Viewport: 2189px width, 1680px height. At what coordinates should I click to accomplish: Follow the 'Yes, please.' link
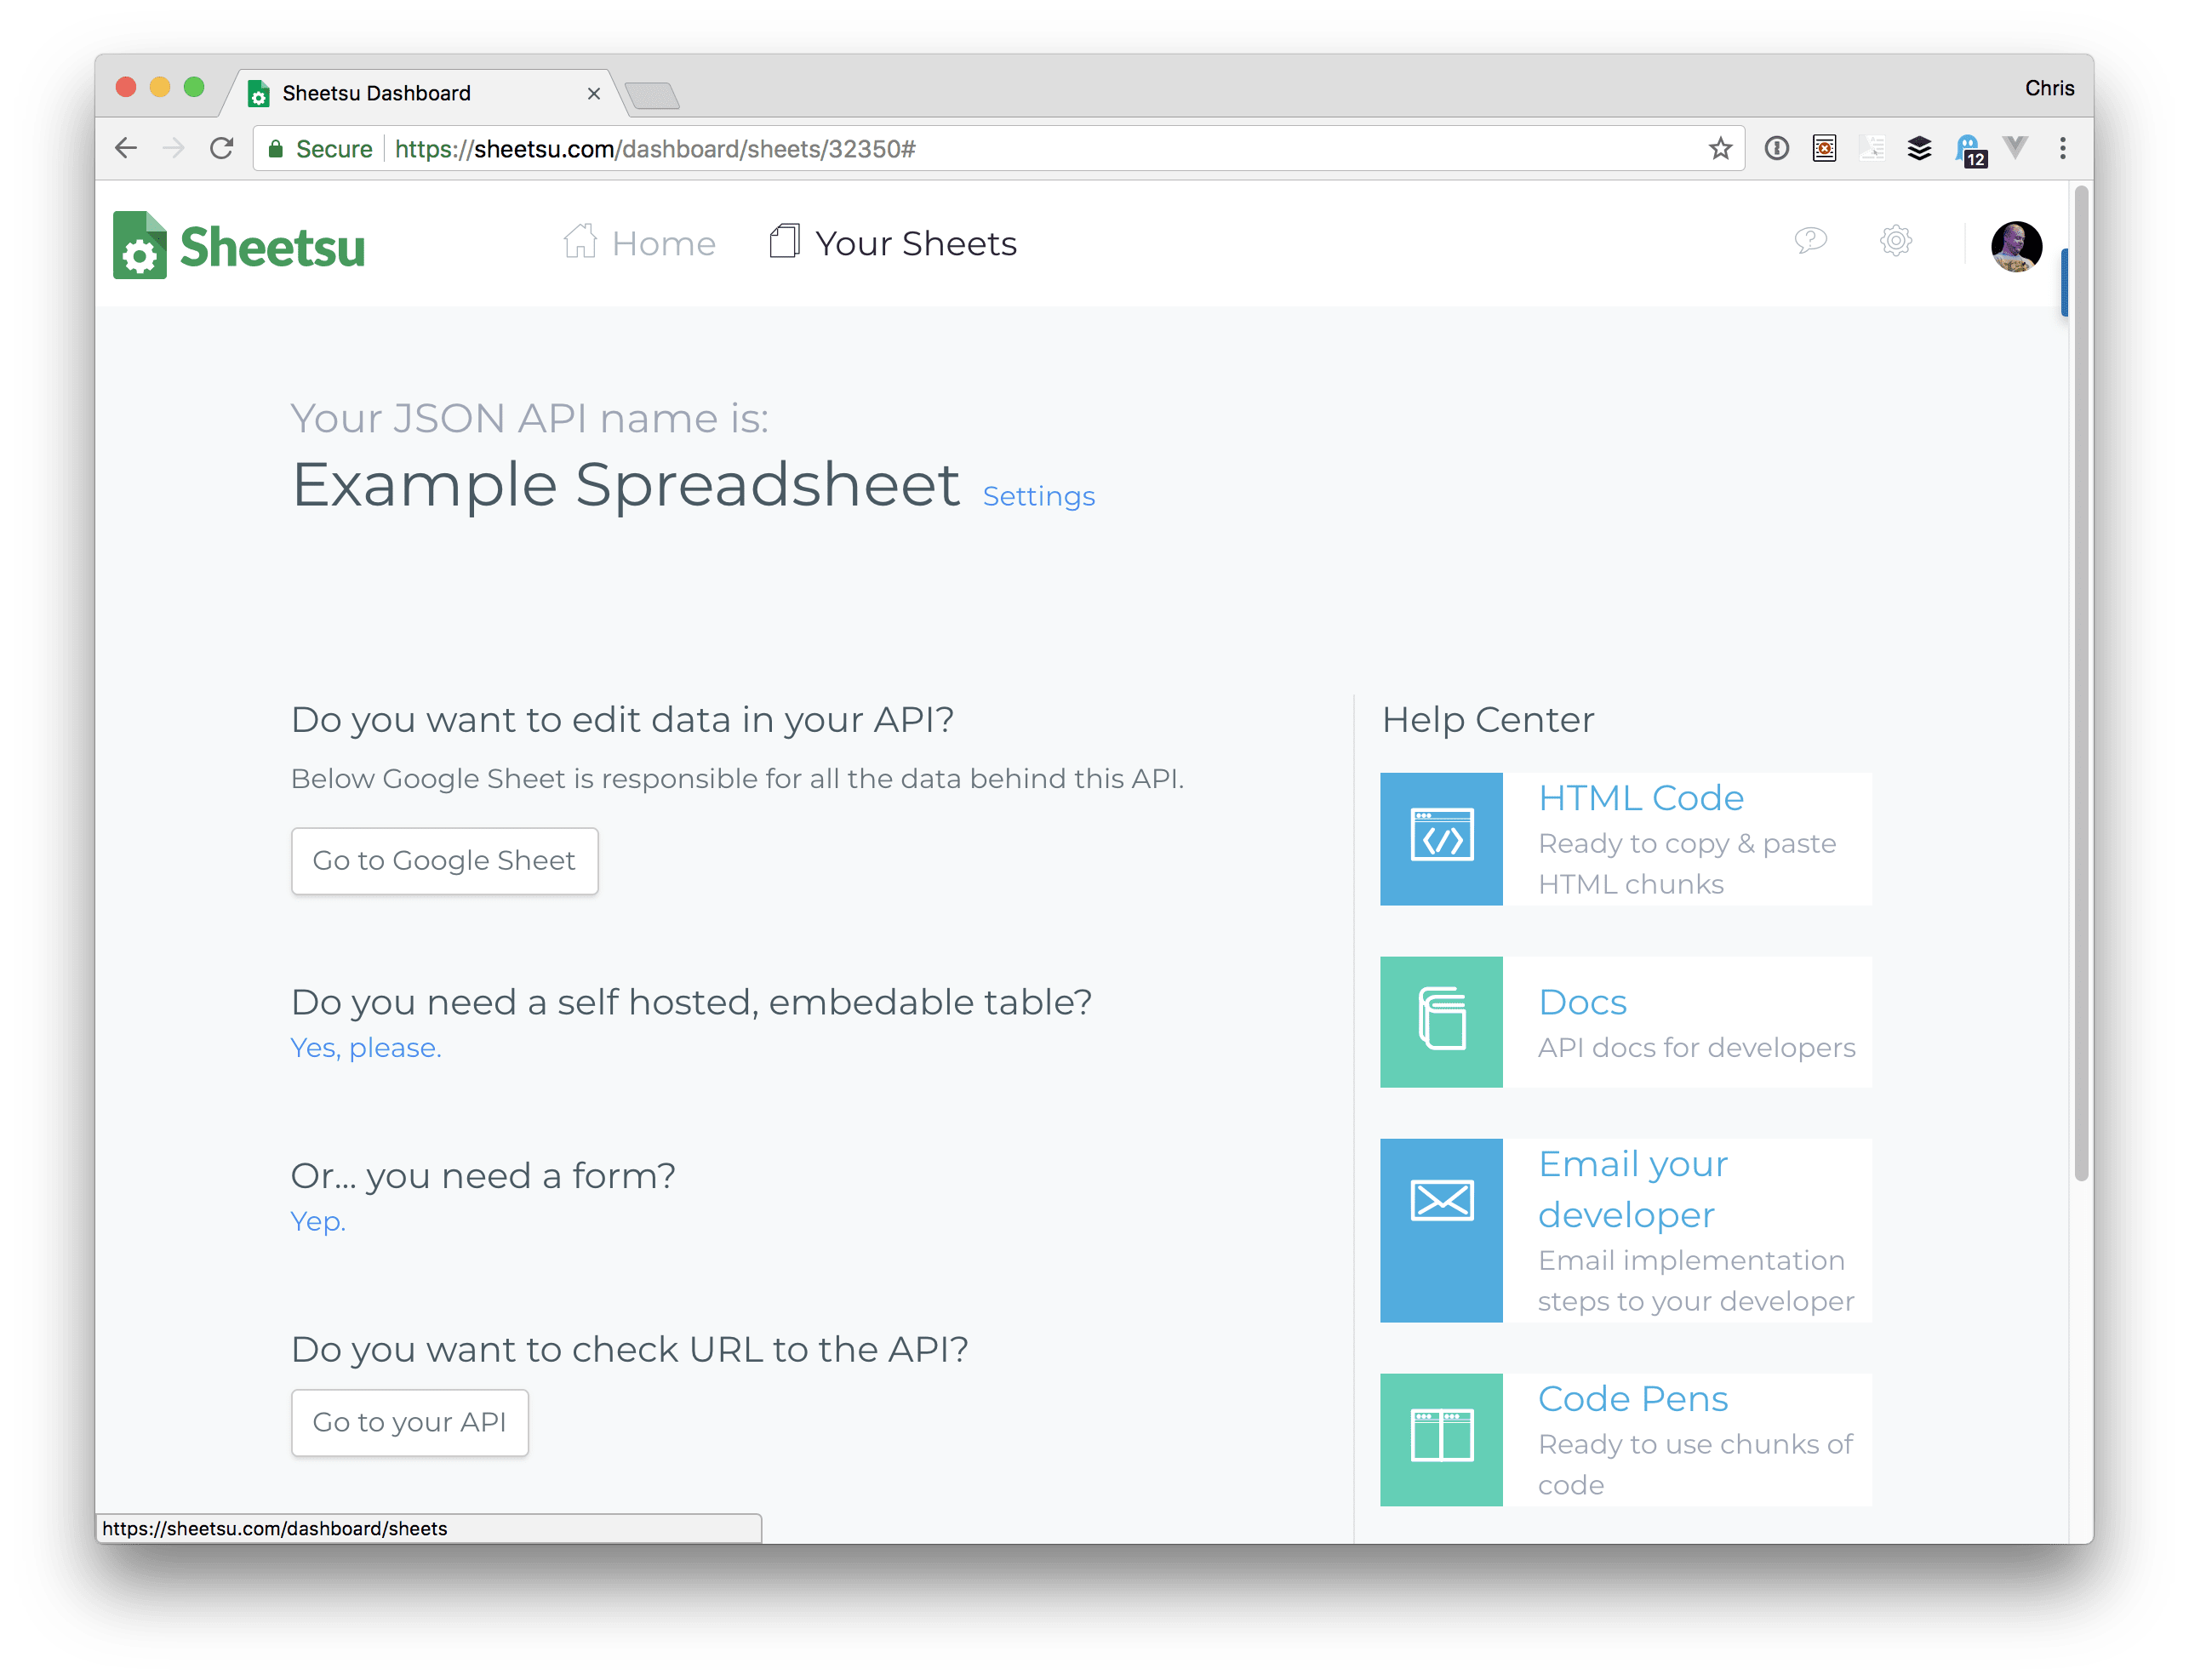coord(365,1047)
